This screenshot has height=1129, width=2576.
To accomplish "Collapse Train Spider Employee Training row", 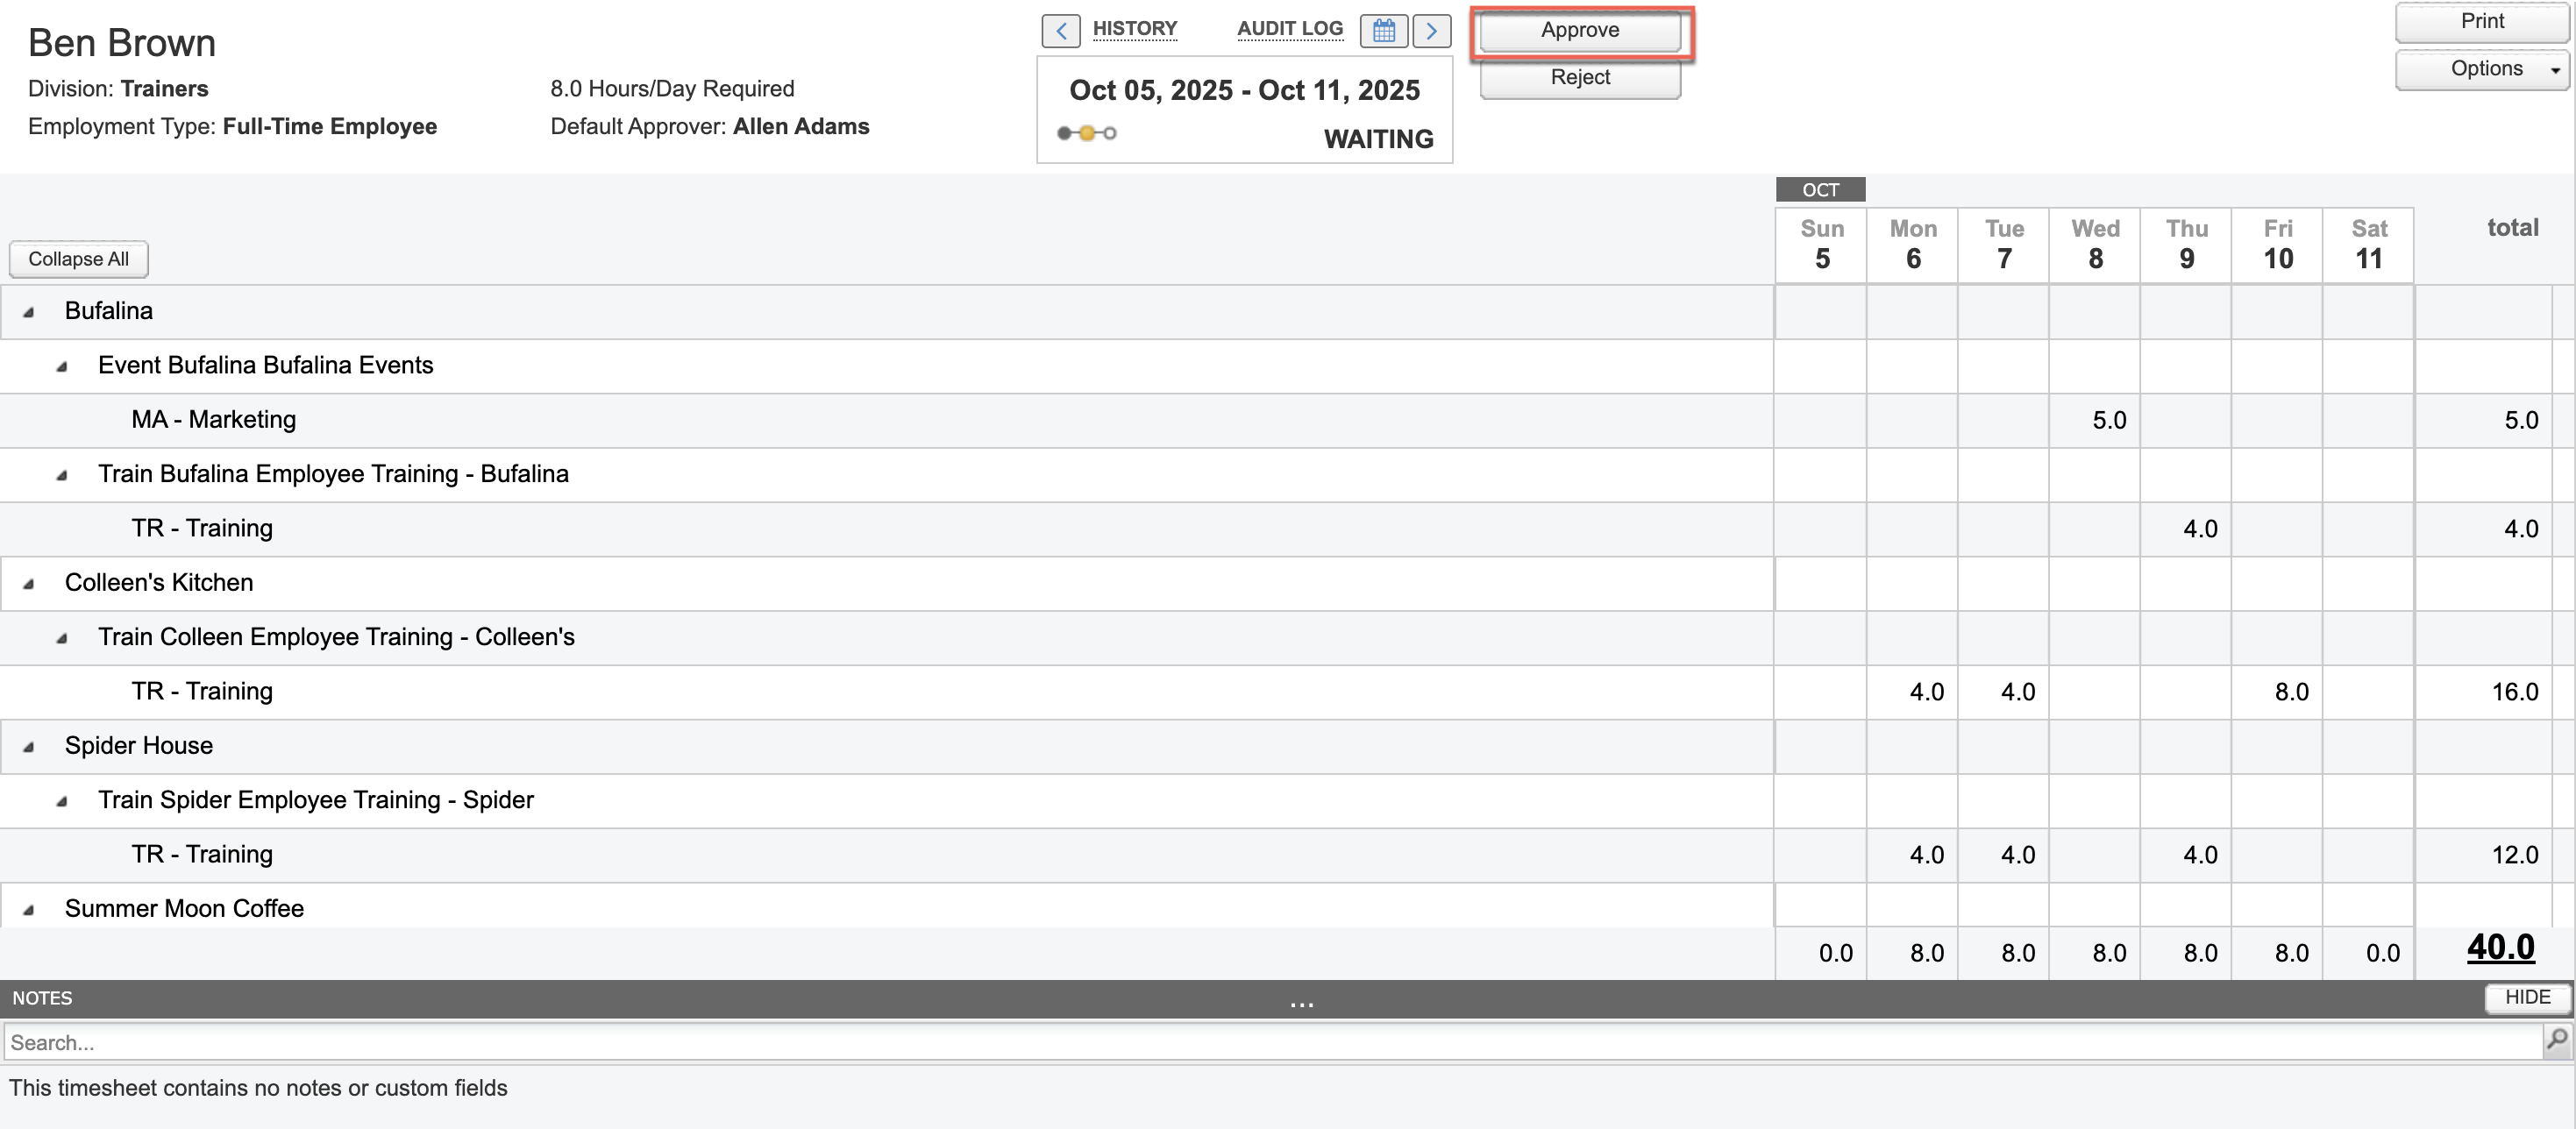I will (x=62, y=801).
